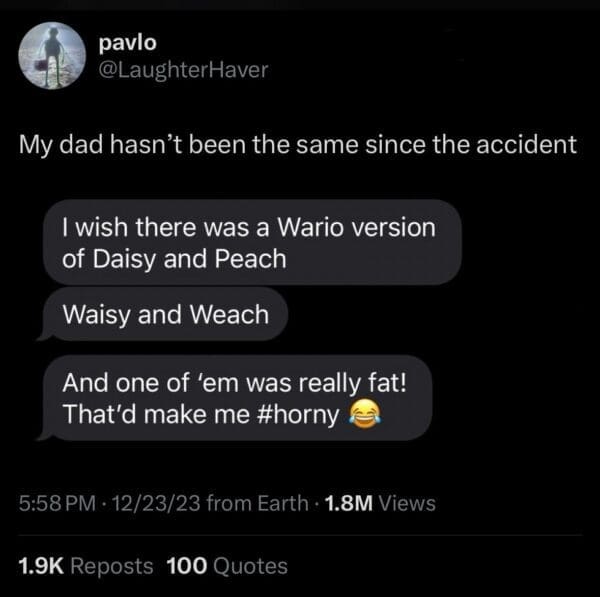Screen dimensions: 600x597
Task: Click the display name pavlo
Action: point(128,42)
